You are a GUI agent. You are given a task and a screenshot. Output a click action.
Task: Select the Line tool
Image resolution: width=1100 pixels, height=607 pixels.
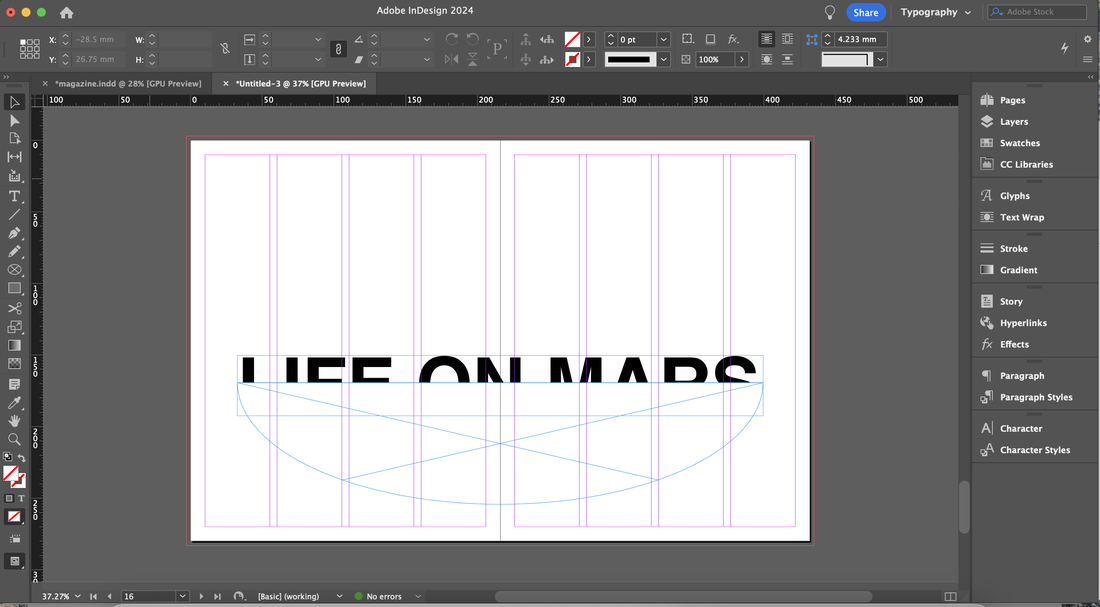pos(14,215)
